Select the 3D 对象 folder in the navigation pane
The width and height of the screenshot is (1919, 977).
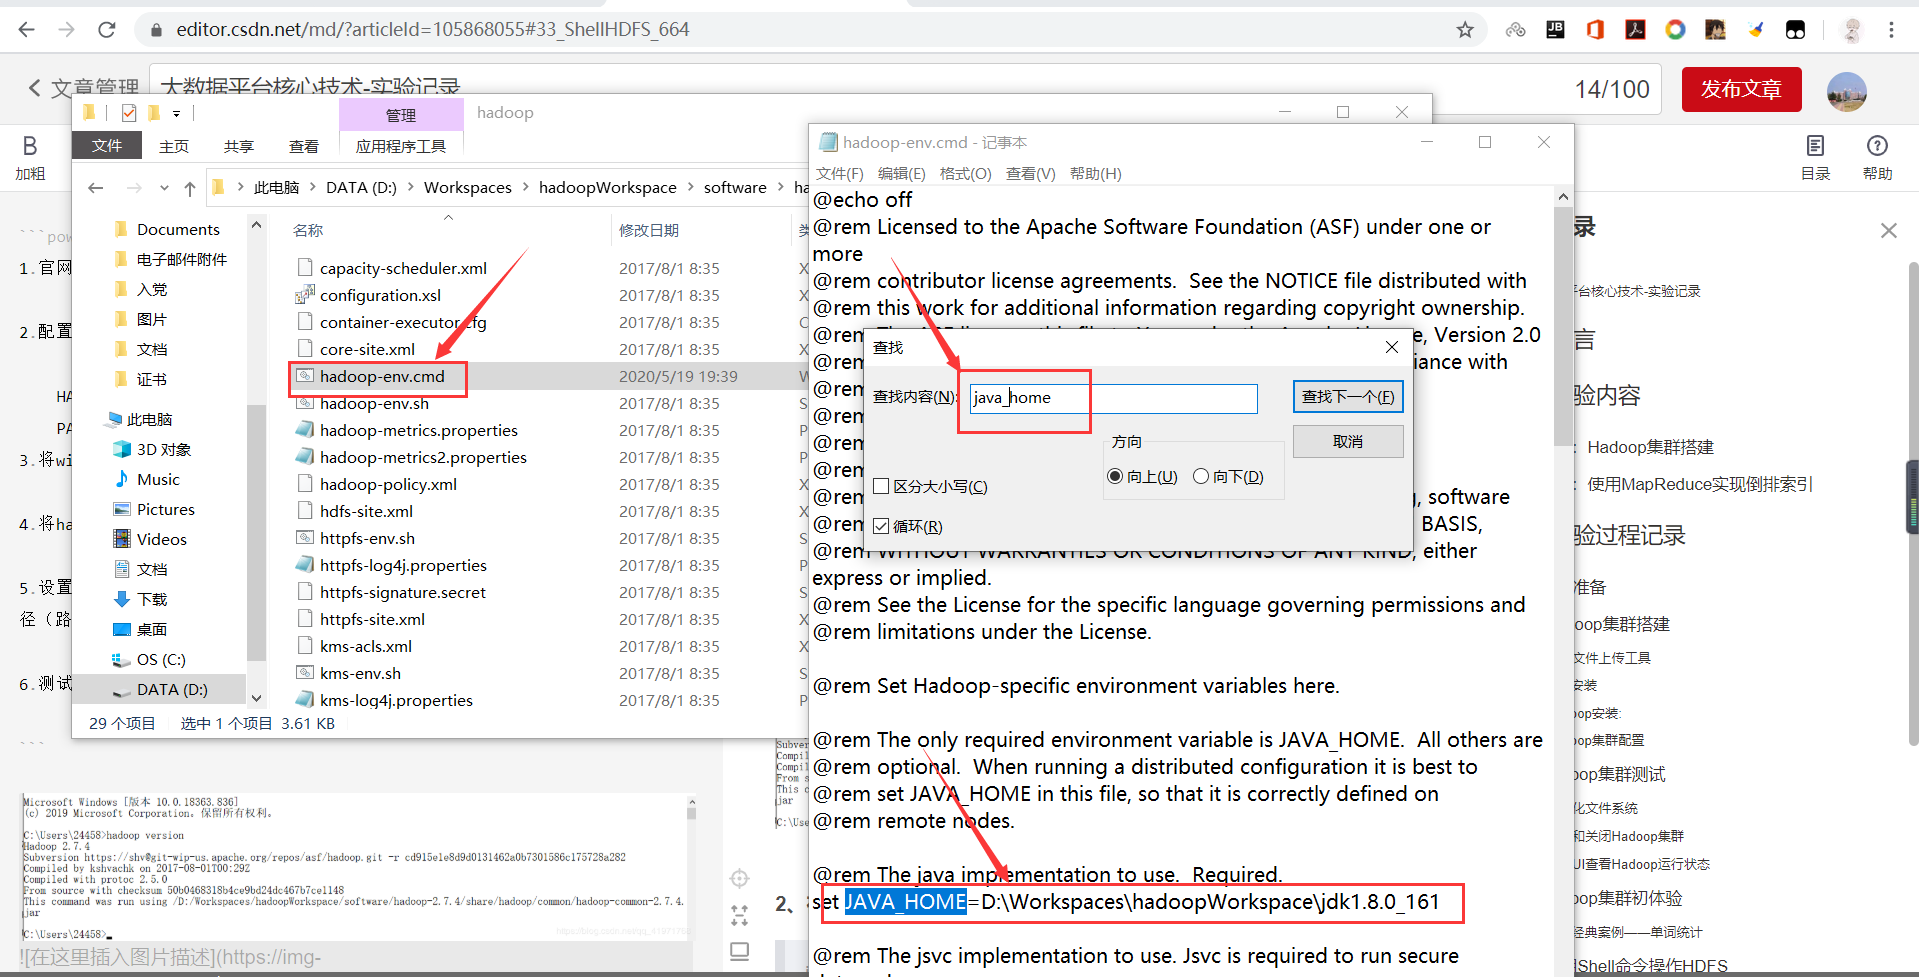163,449
